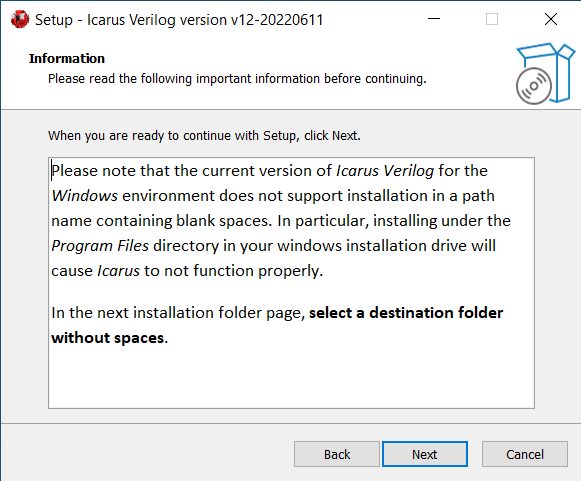The image size is (581, 481).
Task: Click 'Please read the following important information' text
Action: point(237,79)
